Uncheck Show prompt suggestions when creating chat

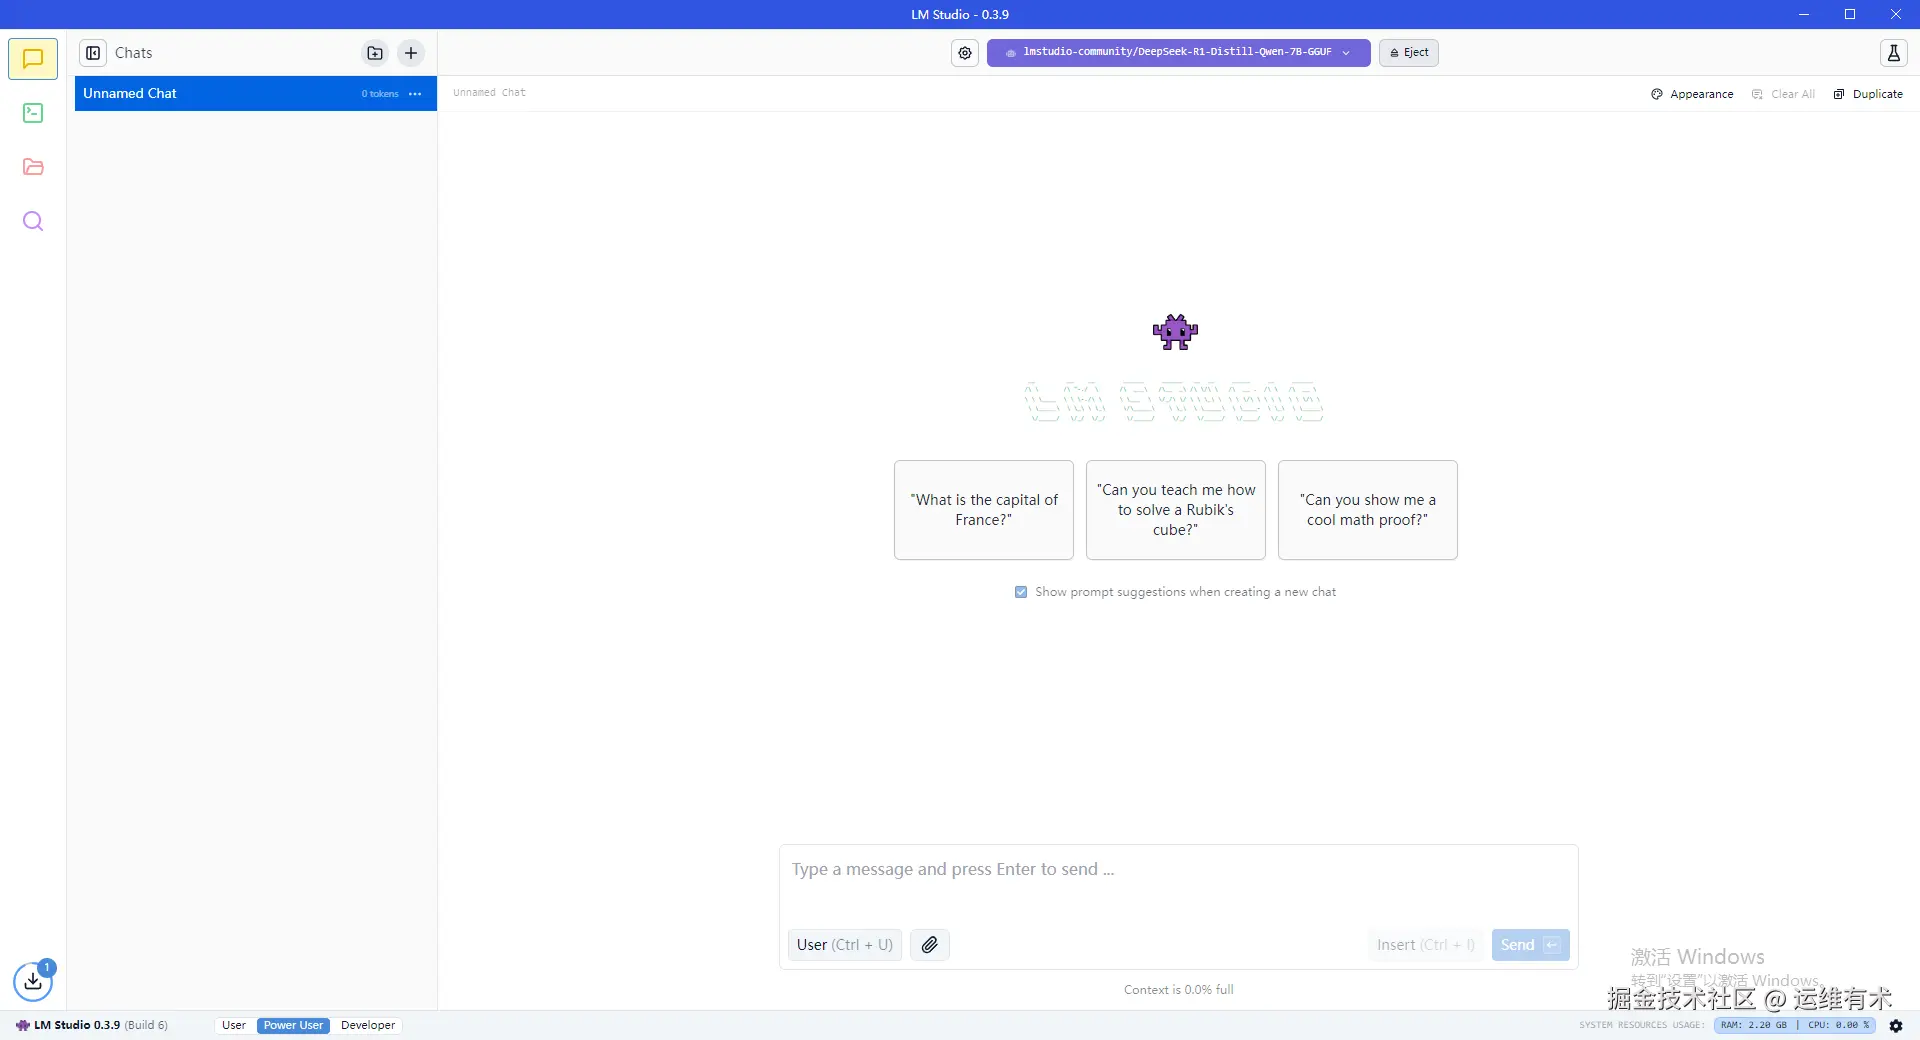pos(1020,592)
